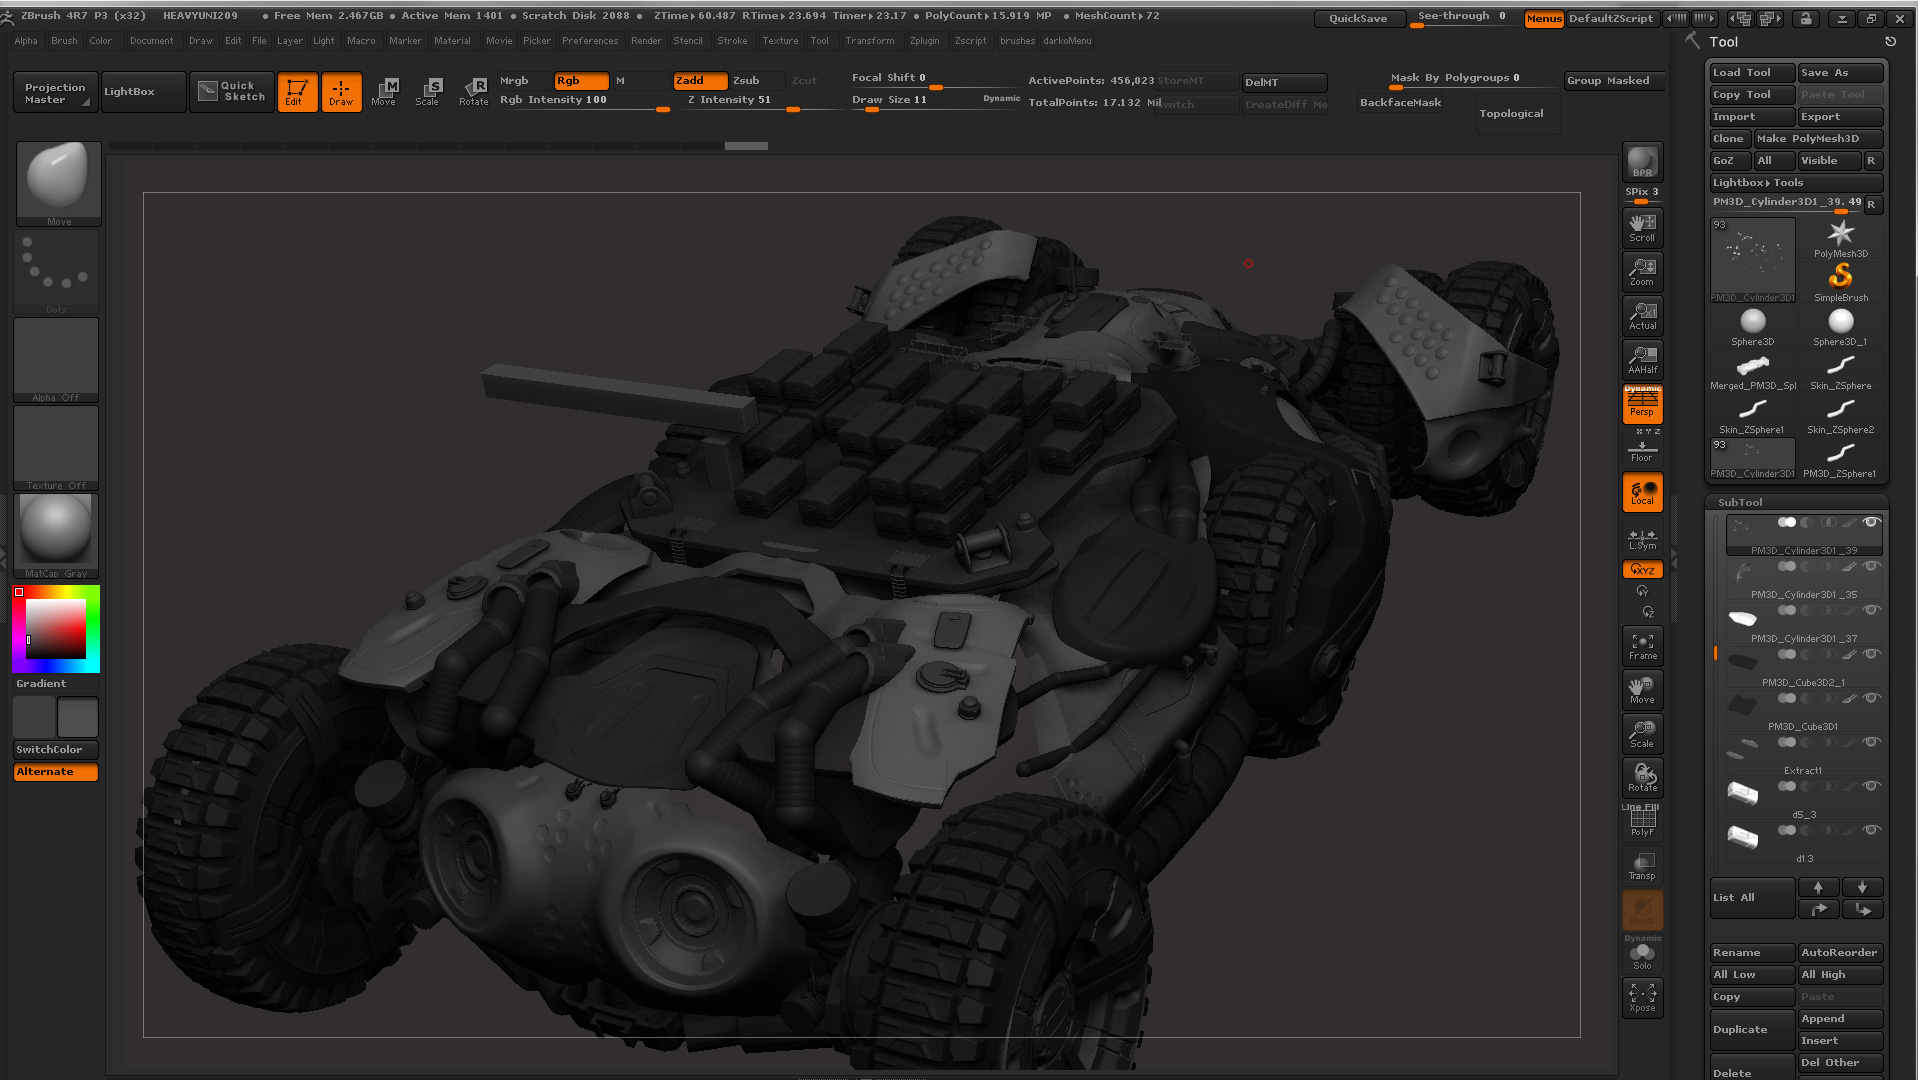Open Xpose exploded view
Image resolution: width=1918 pixels, height=1080 pixels.
tap(1642, 997)
